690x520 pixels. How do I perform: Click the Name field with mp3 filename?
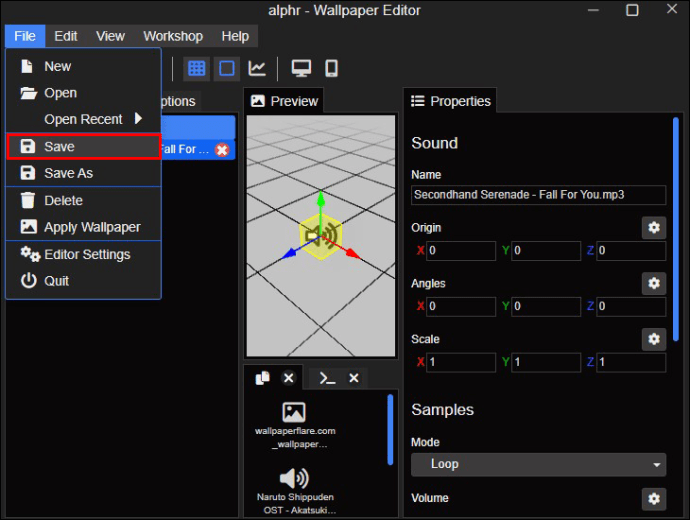click(538, 195)
